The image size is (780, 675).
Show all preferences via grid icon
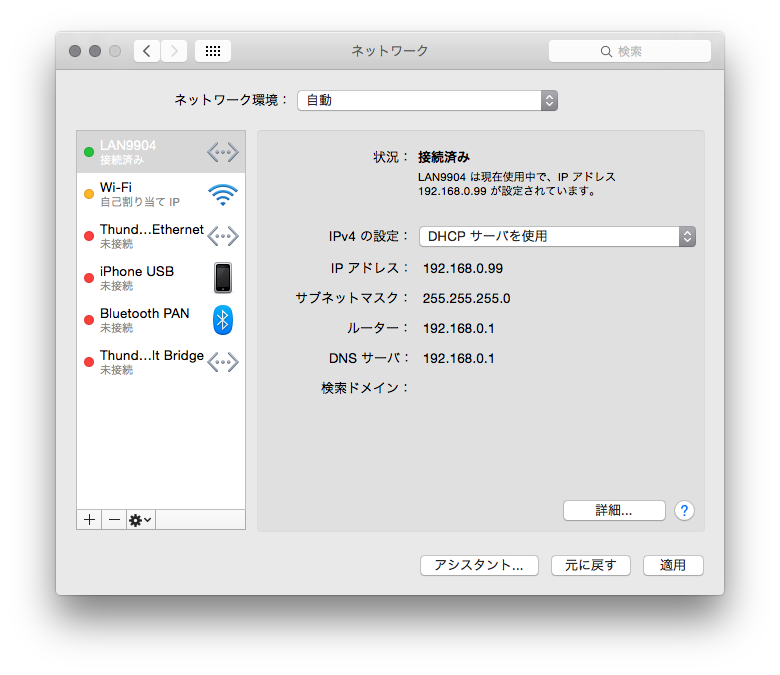coord(213,51)
